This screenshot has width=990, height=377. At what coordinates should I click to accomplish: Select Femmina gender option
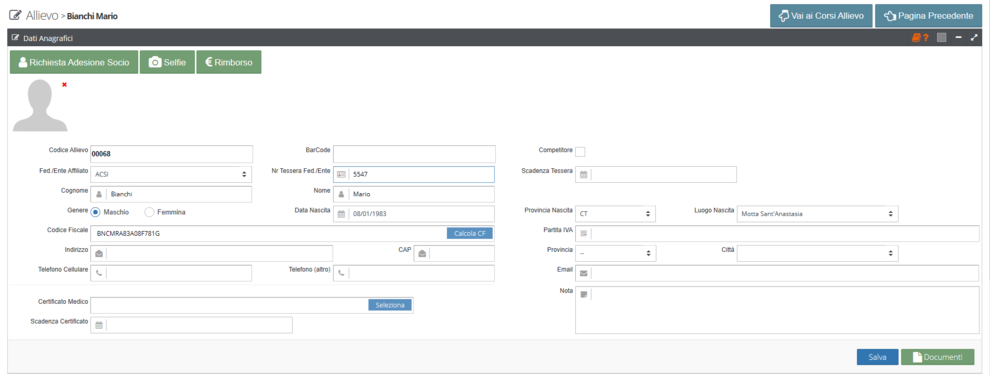tap(150, 212)
